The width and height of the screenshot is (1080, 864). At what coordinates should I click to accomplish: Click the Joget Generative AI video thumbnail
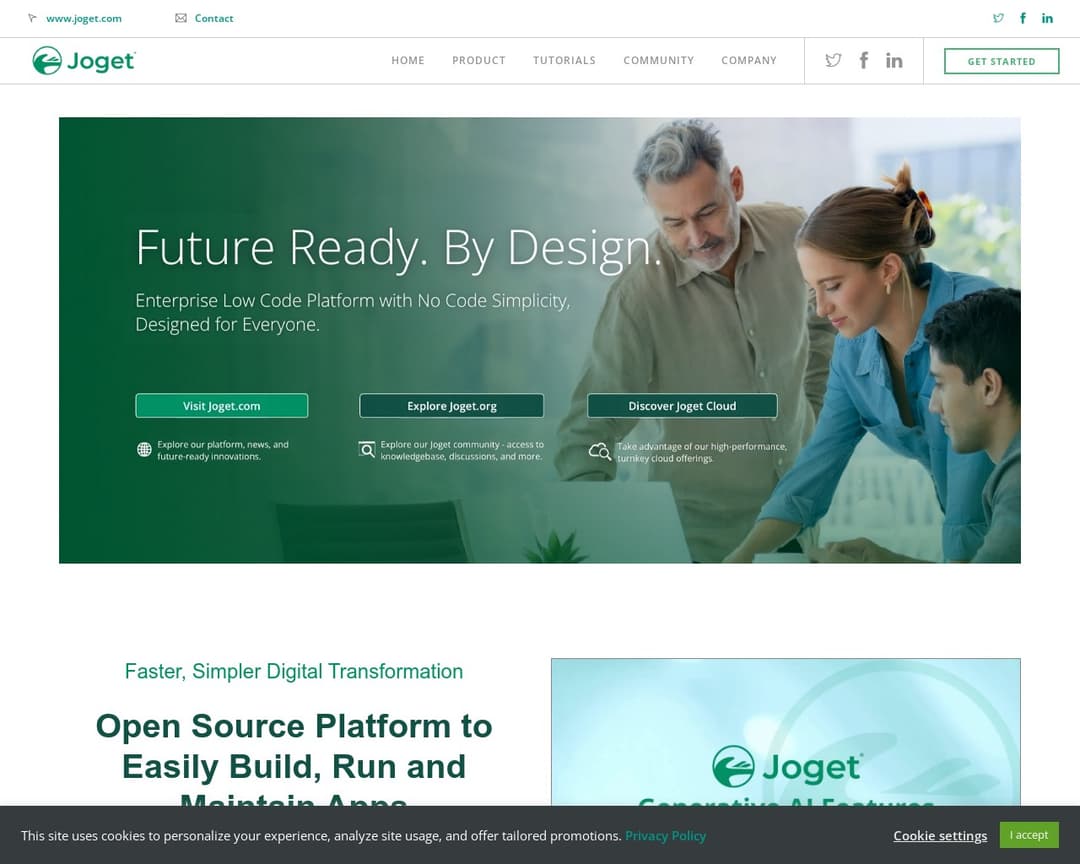pyautogui.click(x=786, y=732)
